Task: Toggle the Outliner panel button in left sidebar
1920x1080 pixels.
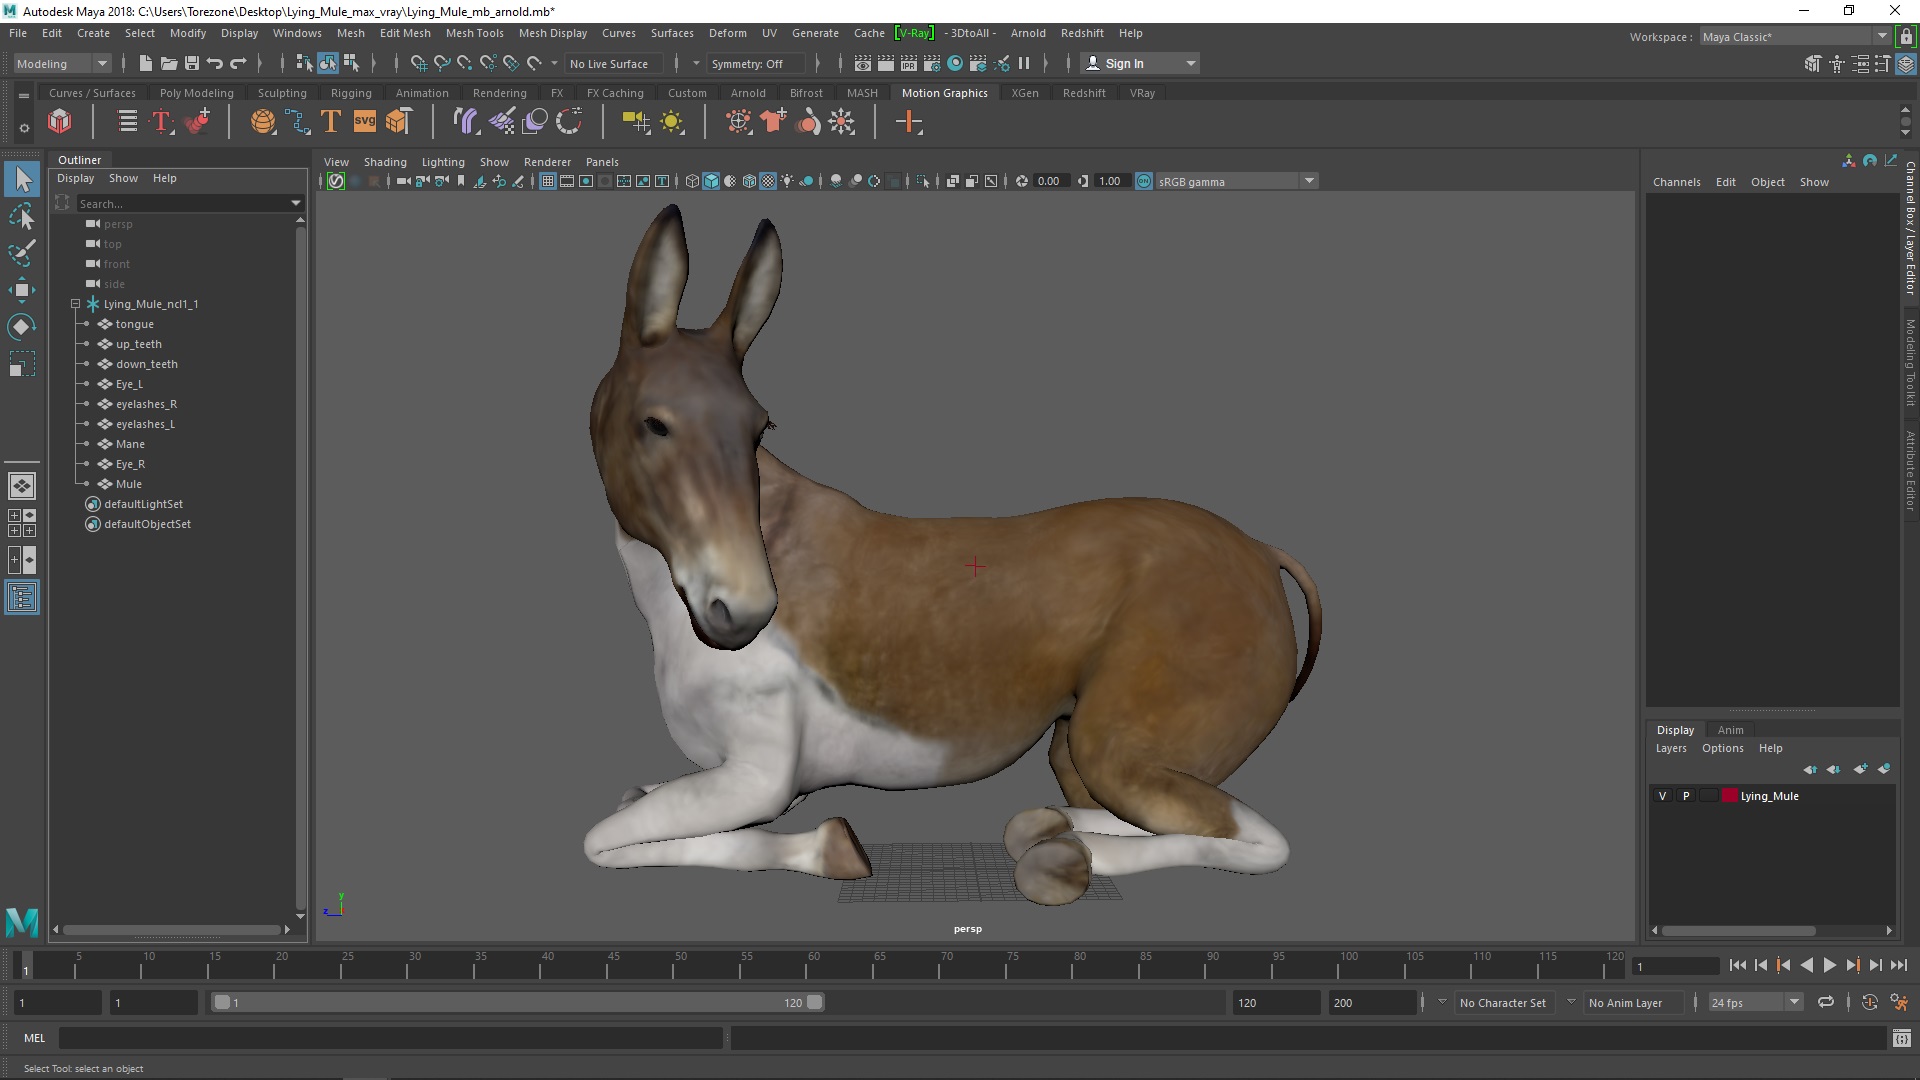Action: pyautogui.click(x=21, y=598)
